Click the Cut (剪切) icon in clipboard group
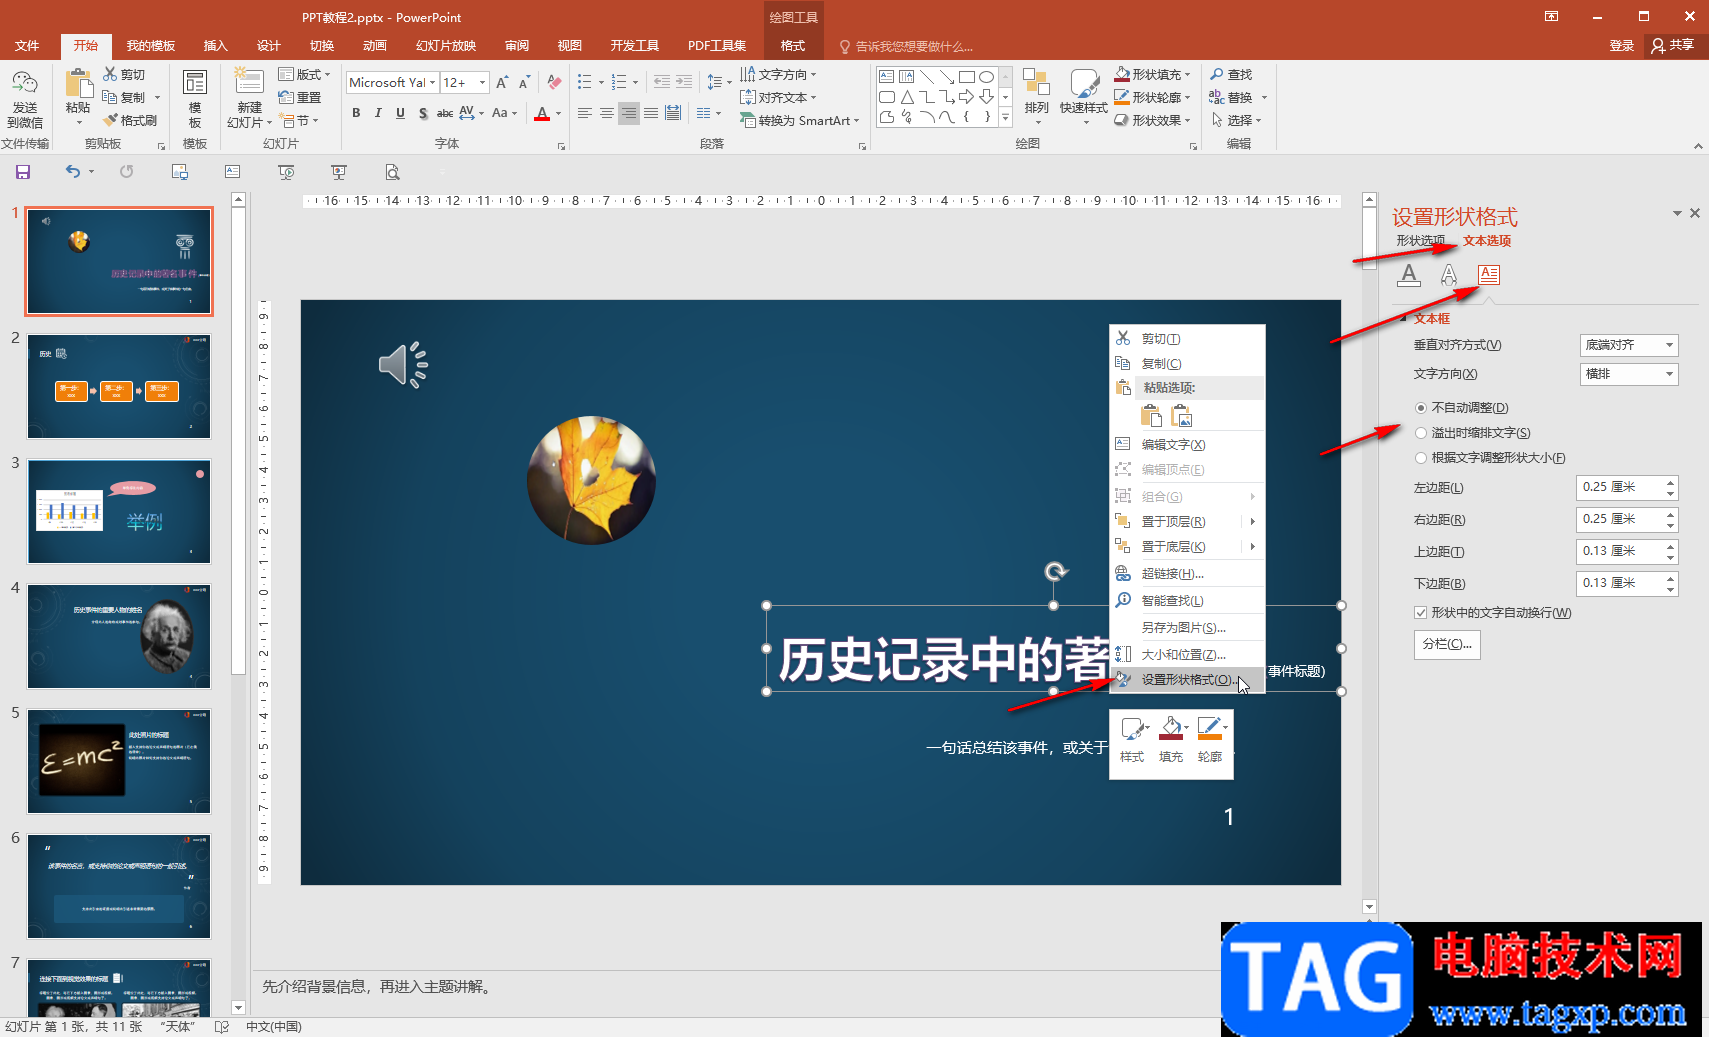 [110, 75]
